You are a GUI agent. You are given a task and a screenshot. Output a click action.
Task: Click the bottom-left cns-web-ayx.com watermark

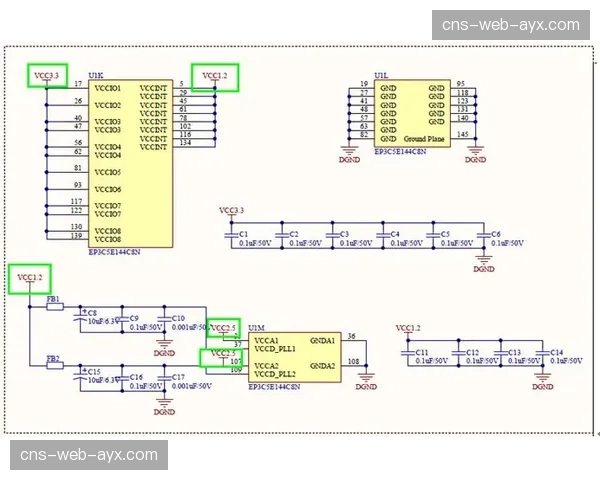click(x=89, y=455)
